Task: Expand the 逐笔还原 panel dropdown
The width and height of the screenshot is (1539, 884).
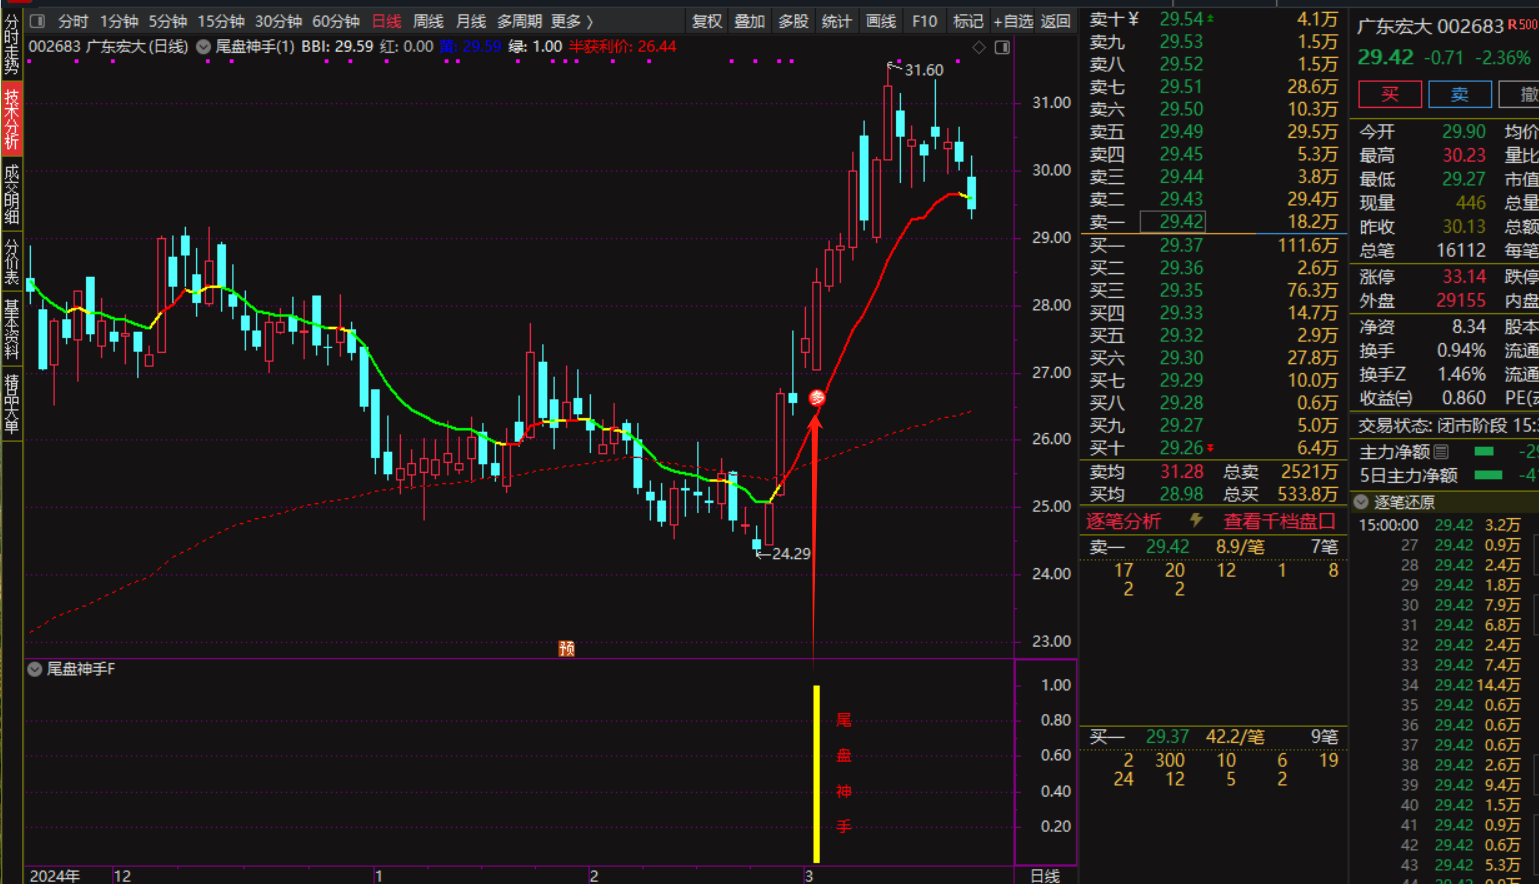Action: pos(1361,502)
